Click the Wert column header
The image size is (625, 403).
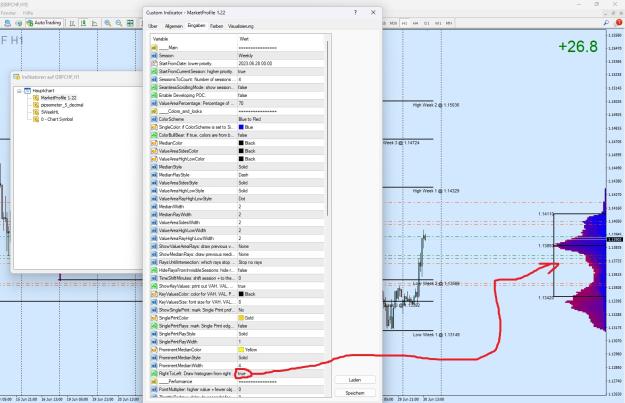click(x=281, y=39)
